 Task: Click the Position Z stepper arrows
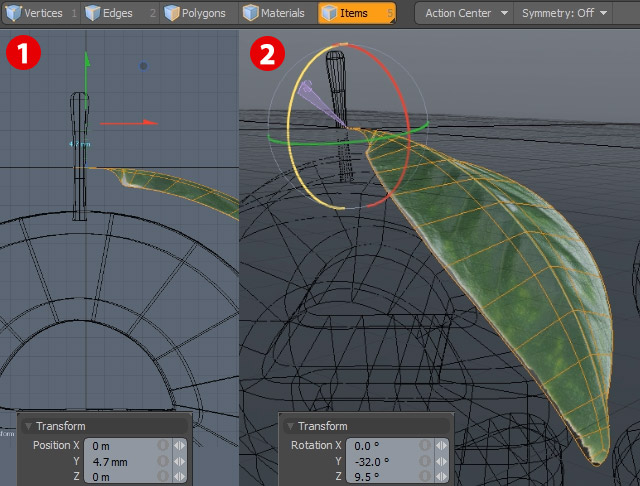(179, 476)
